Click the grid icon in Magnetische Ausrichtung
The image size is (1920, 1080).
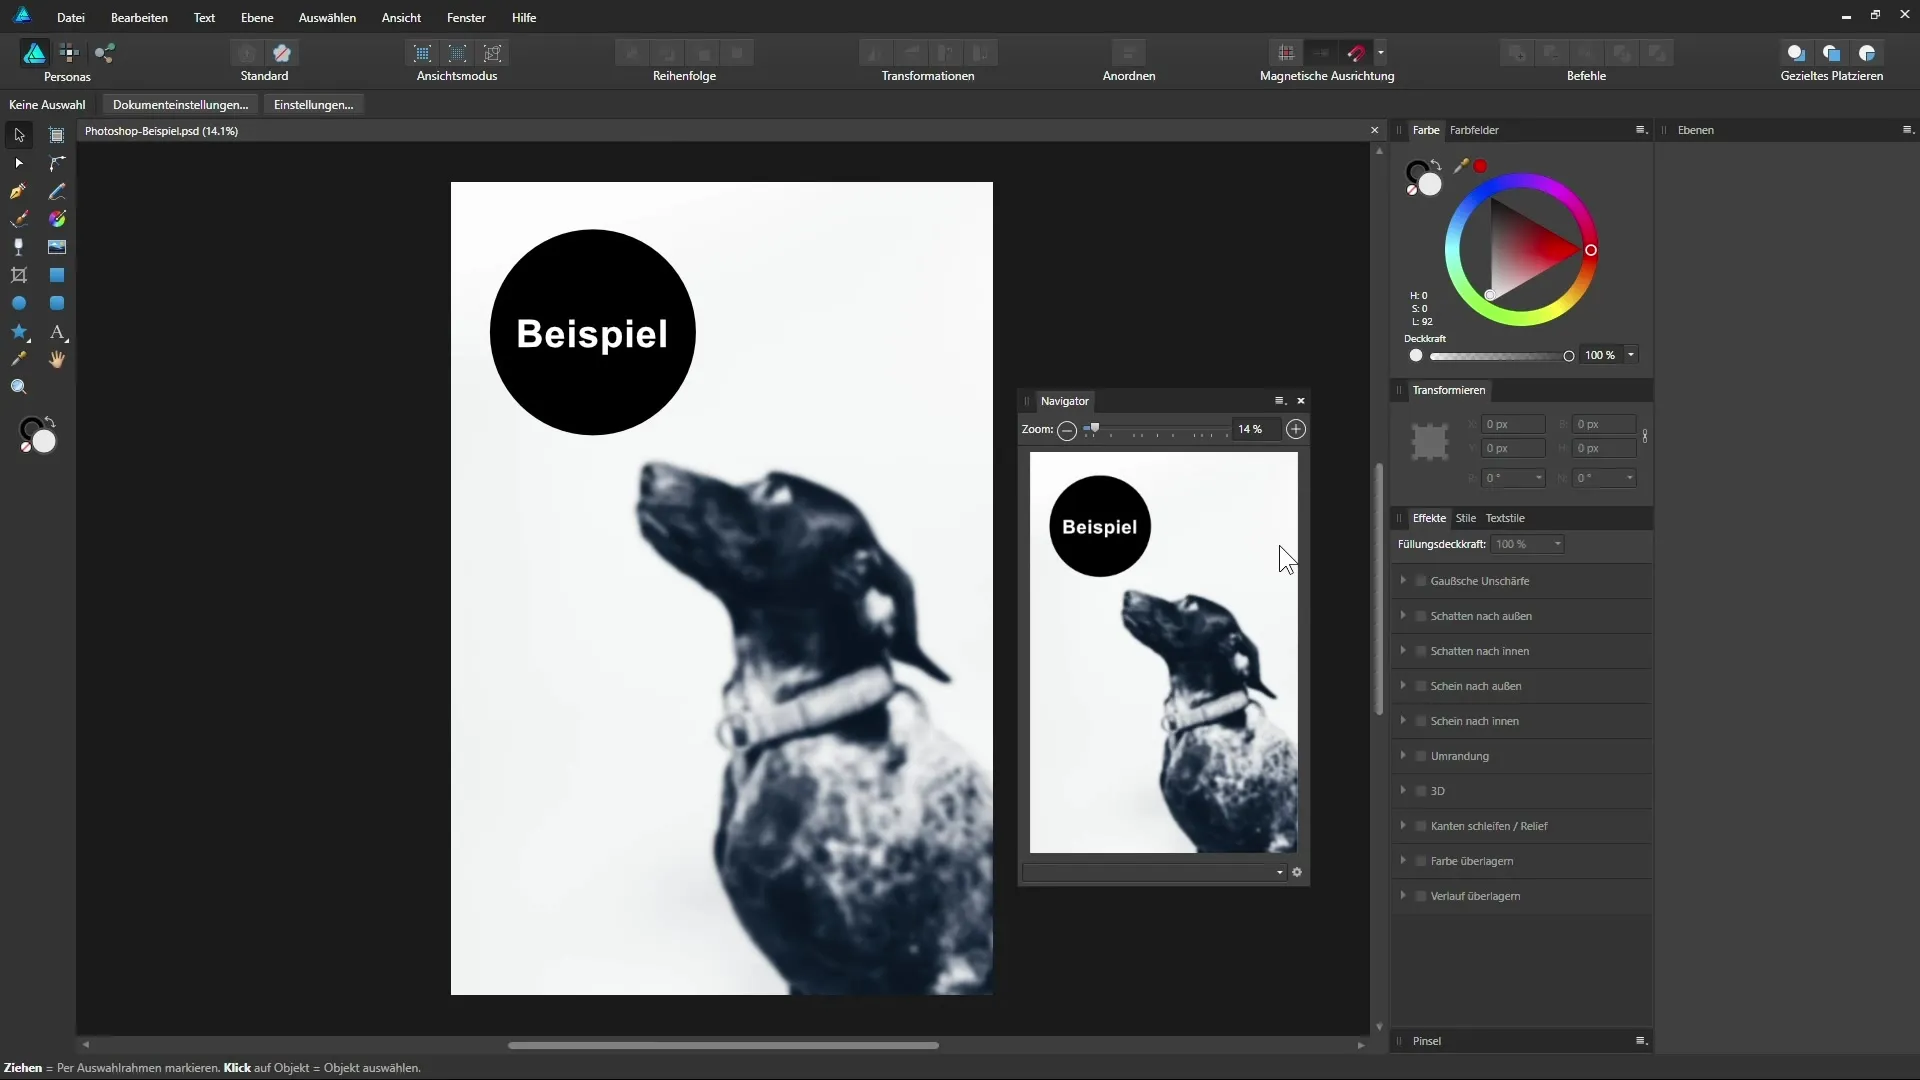pos(1286,53)
